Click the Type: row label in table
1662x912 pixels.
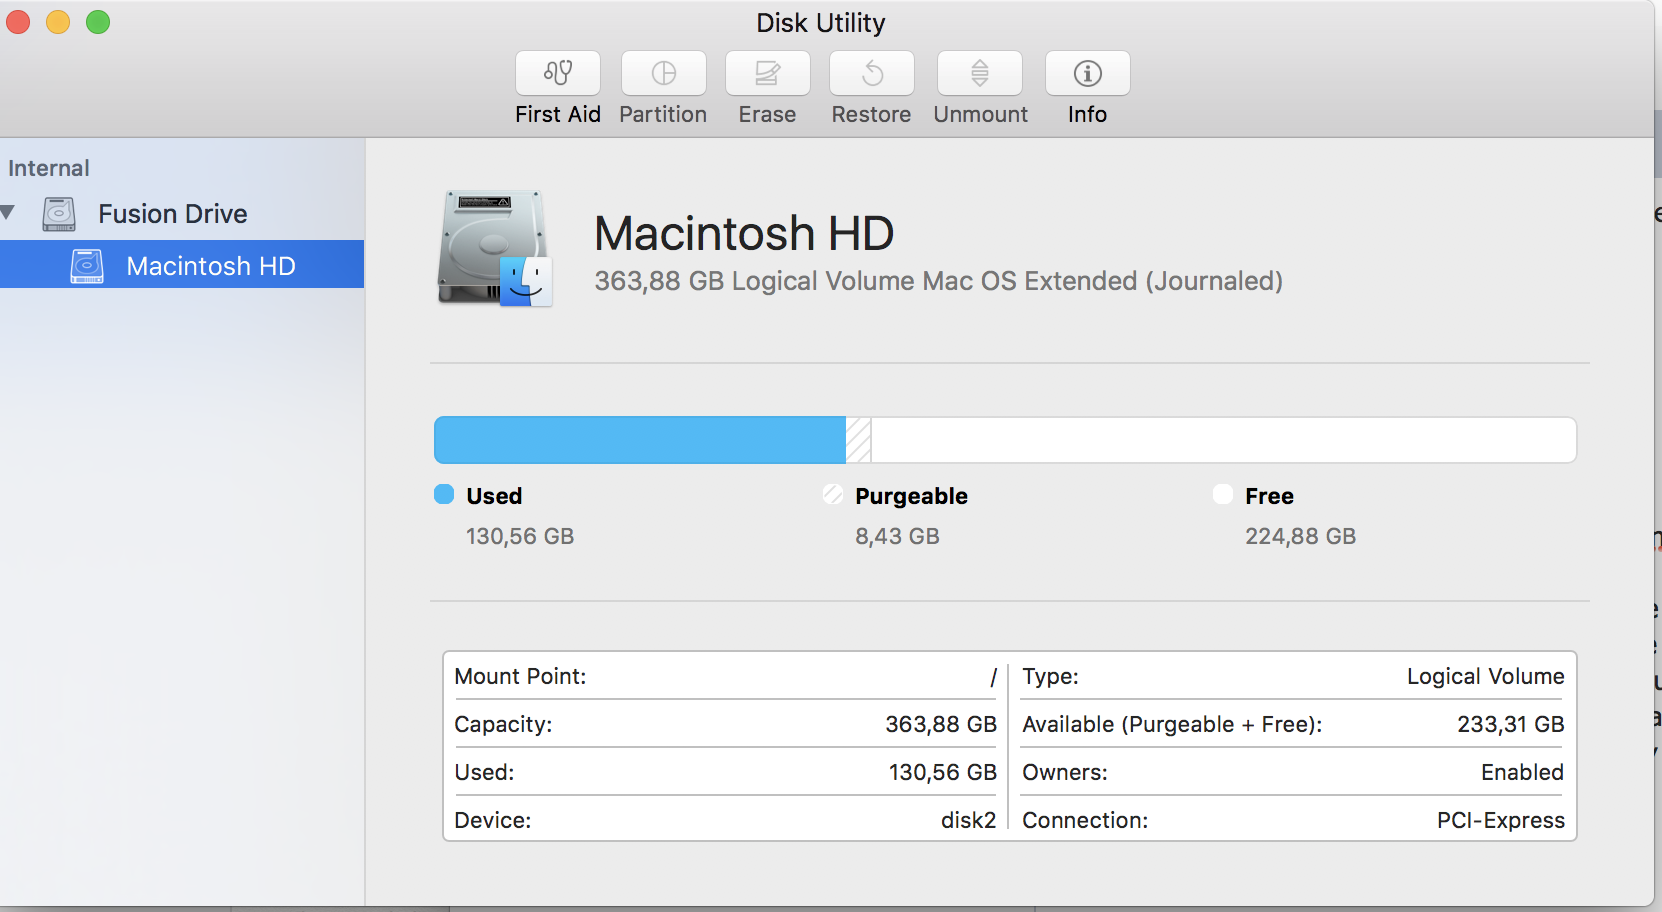[1050, 676]
